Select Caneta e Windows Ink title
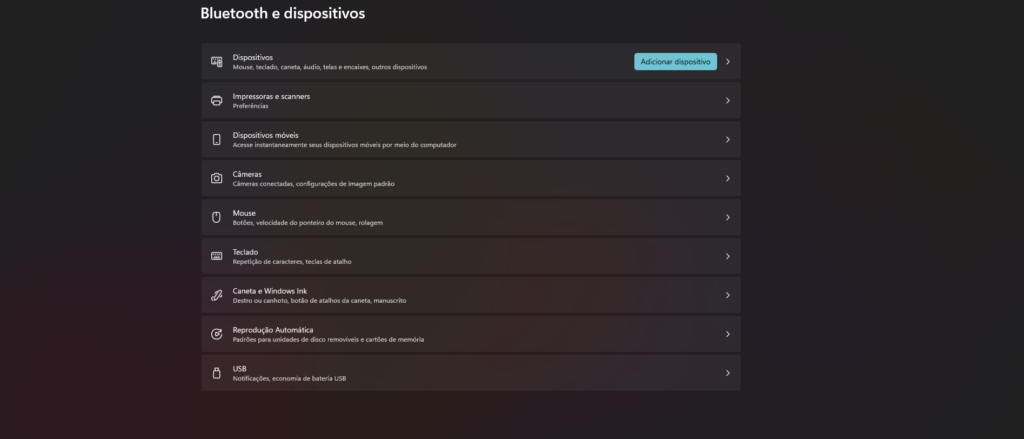The image size is (1024, 439). pyautogui.click(x=270, y=291)
